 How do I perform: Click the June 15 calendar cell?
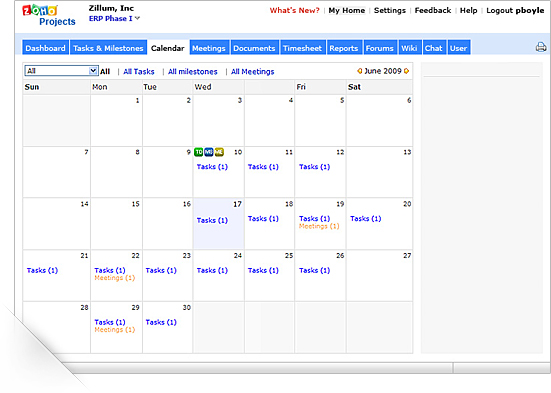(x=116, y=224)
